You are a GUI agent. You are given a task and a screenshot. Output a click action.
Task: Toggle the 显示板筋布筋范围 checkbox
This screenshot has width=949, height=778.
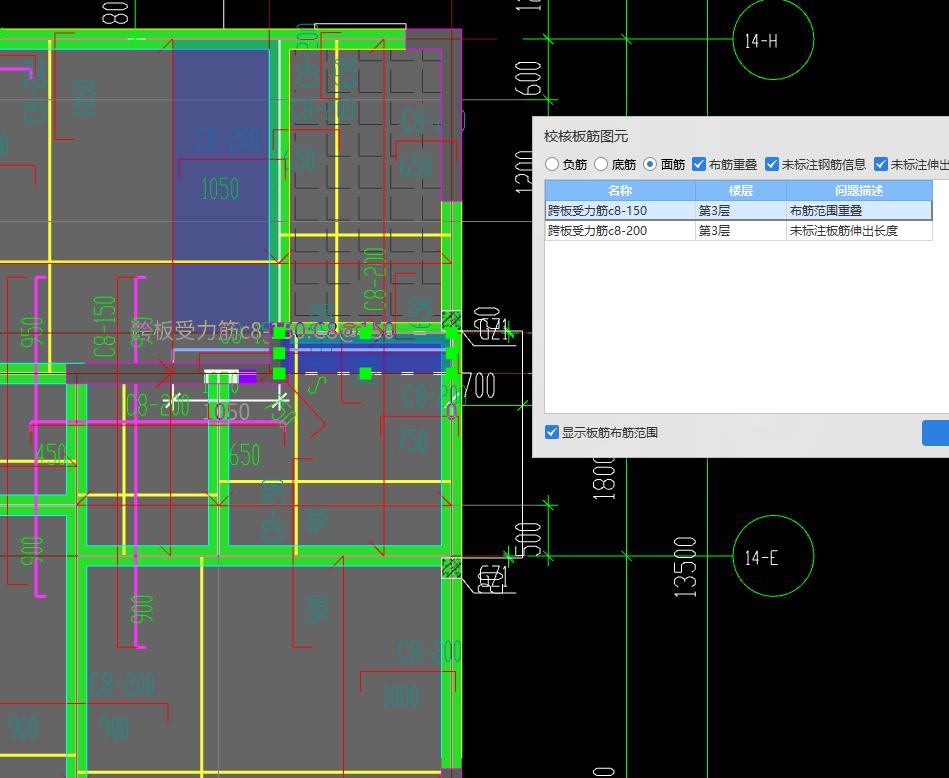pyautogui.click(x=551, y=432)
